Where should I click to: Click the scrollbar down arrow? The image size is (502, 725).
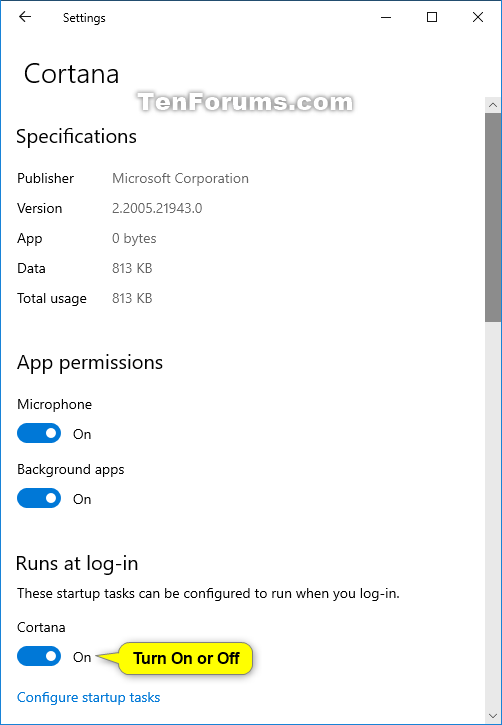(x=493, y=716)
